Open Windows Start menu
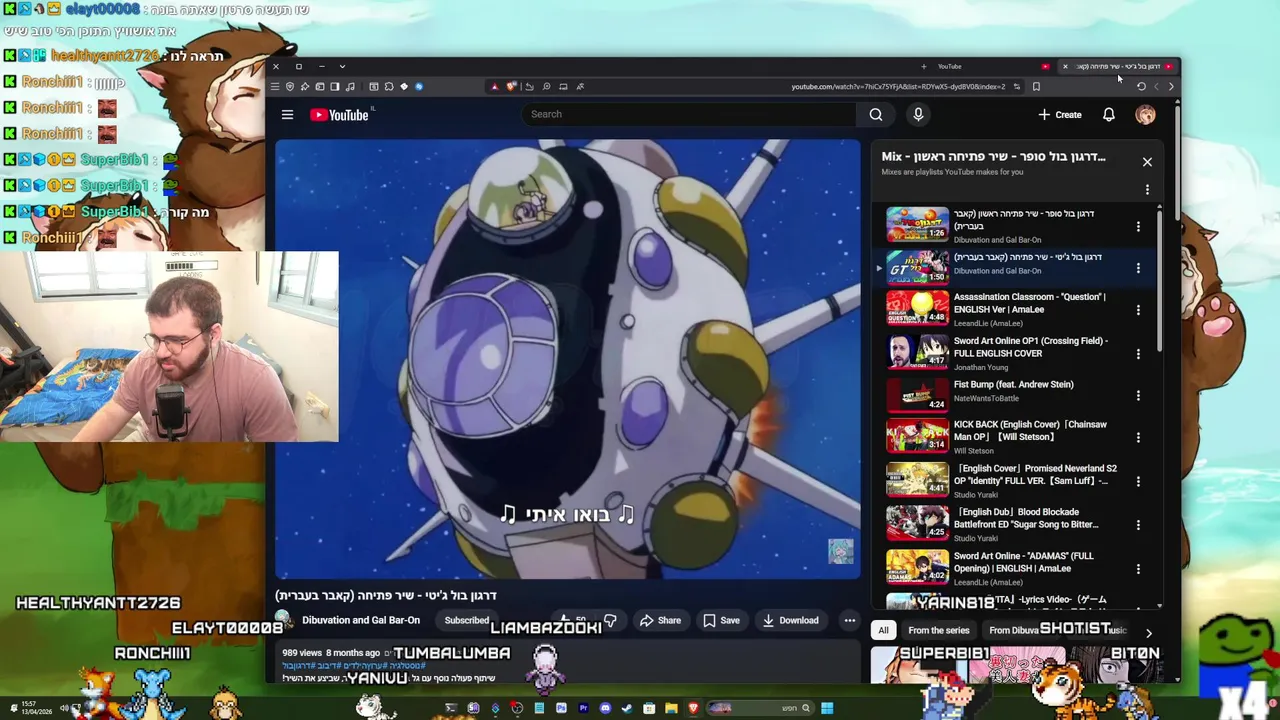1280x720 pixels. (x=827, y=708)
